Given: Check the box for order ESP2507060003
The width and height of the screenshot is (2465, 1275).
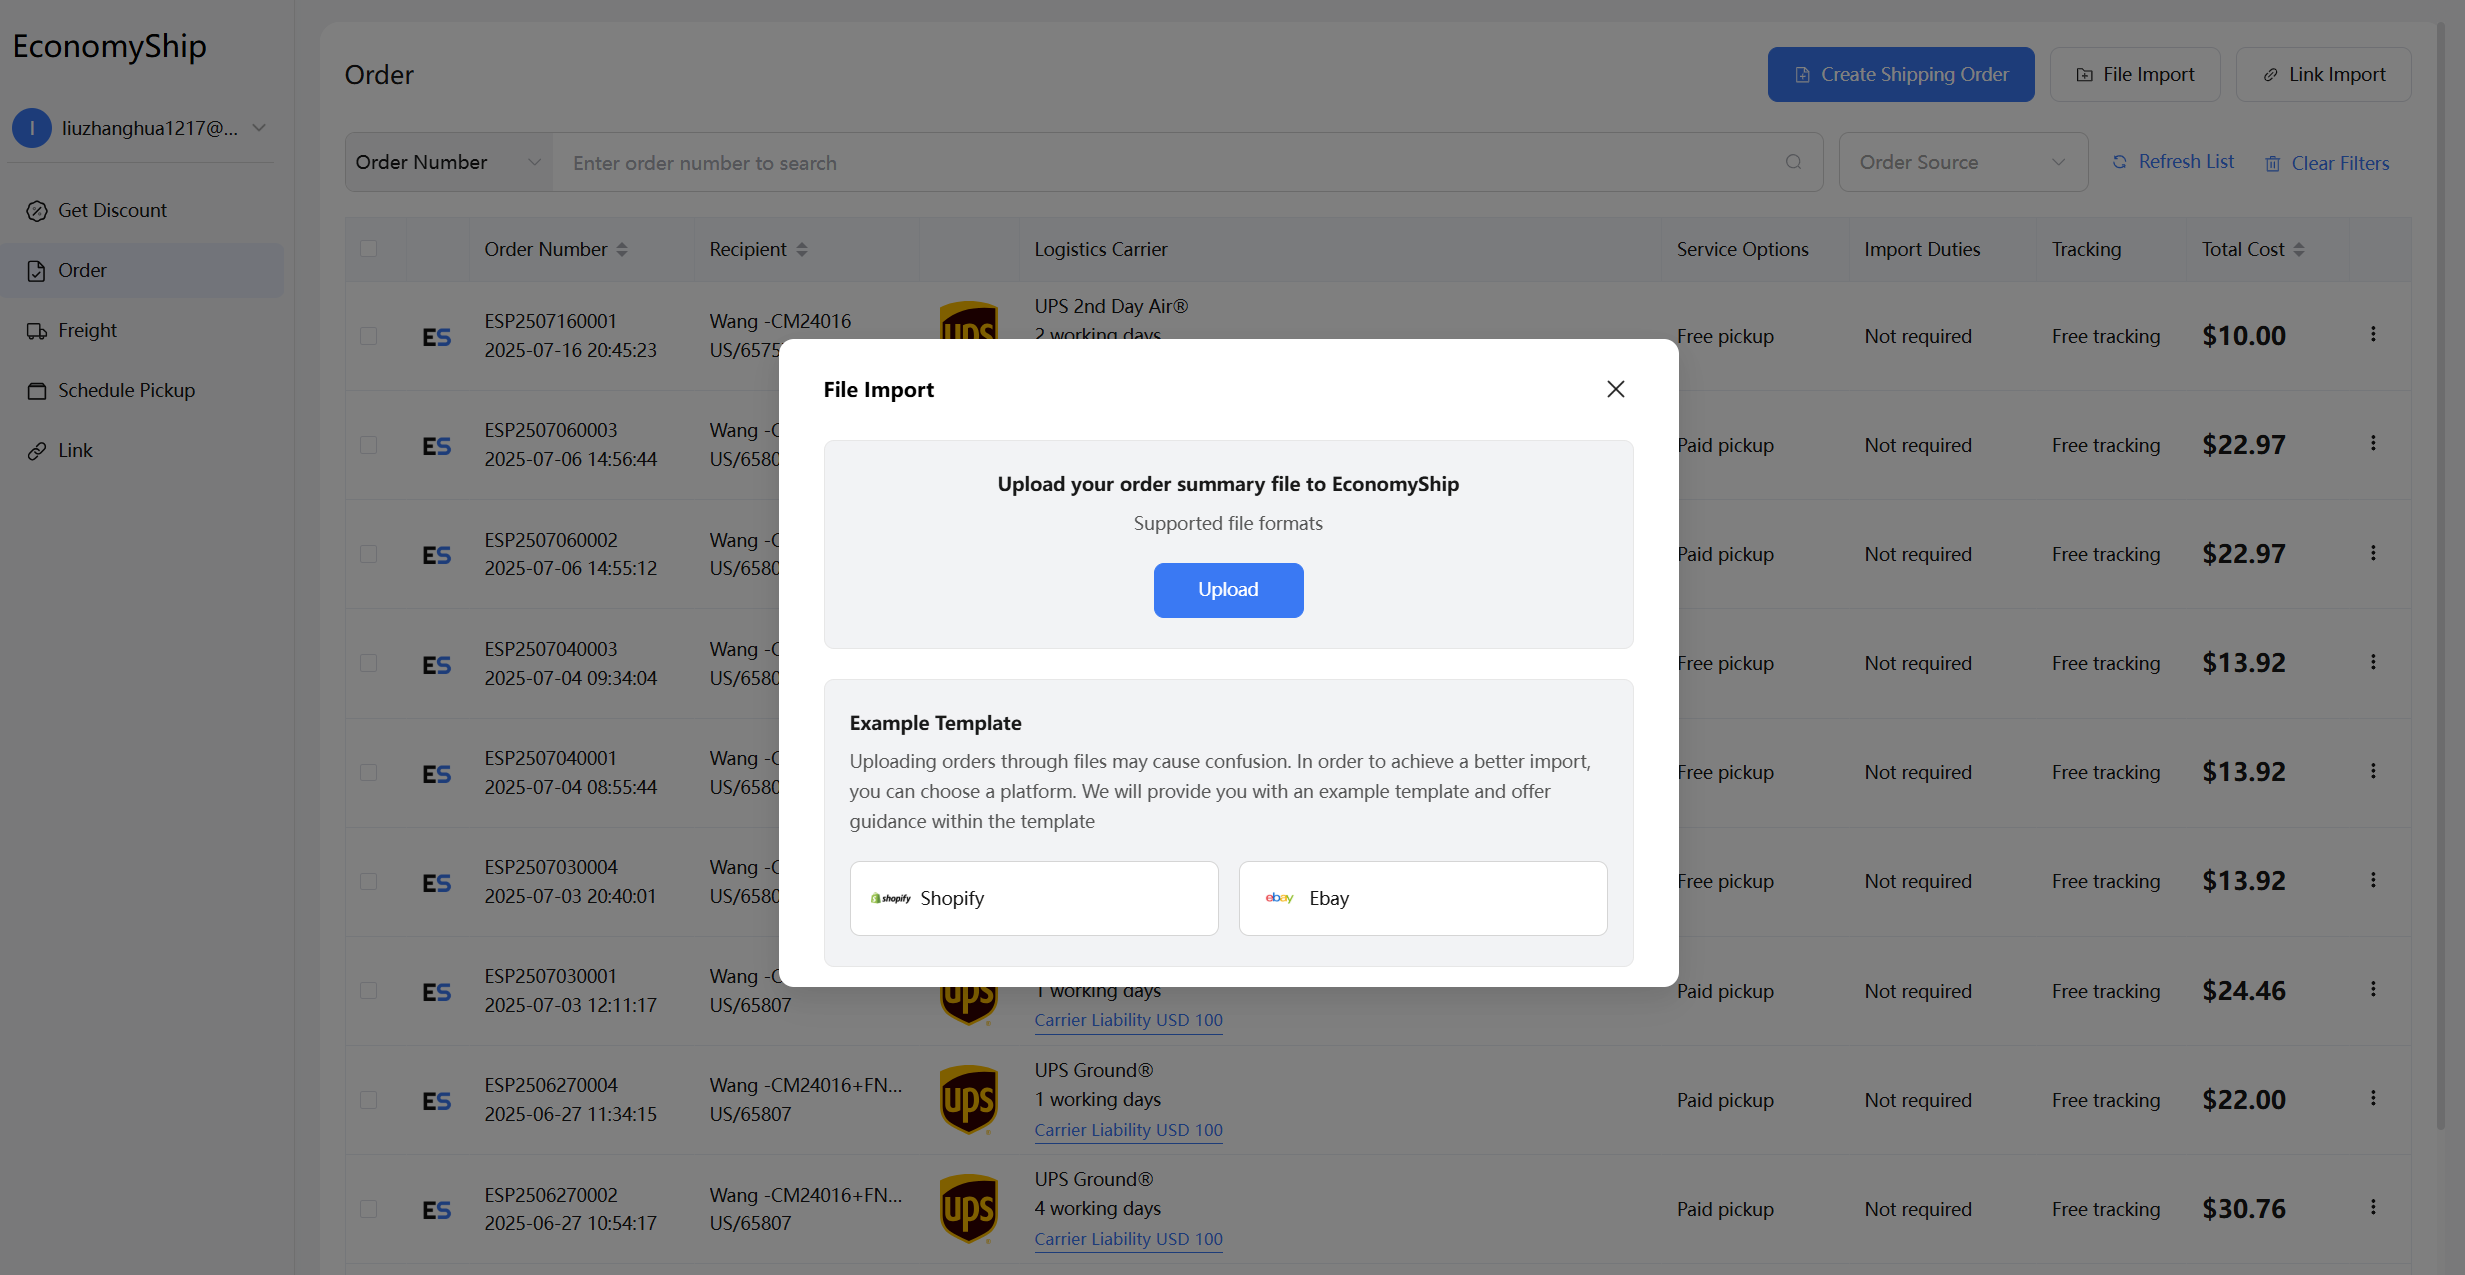Looking at the screenshot, I should tap(369, 445).
